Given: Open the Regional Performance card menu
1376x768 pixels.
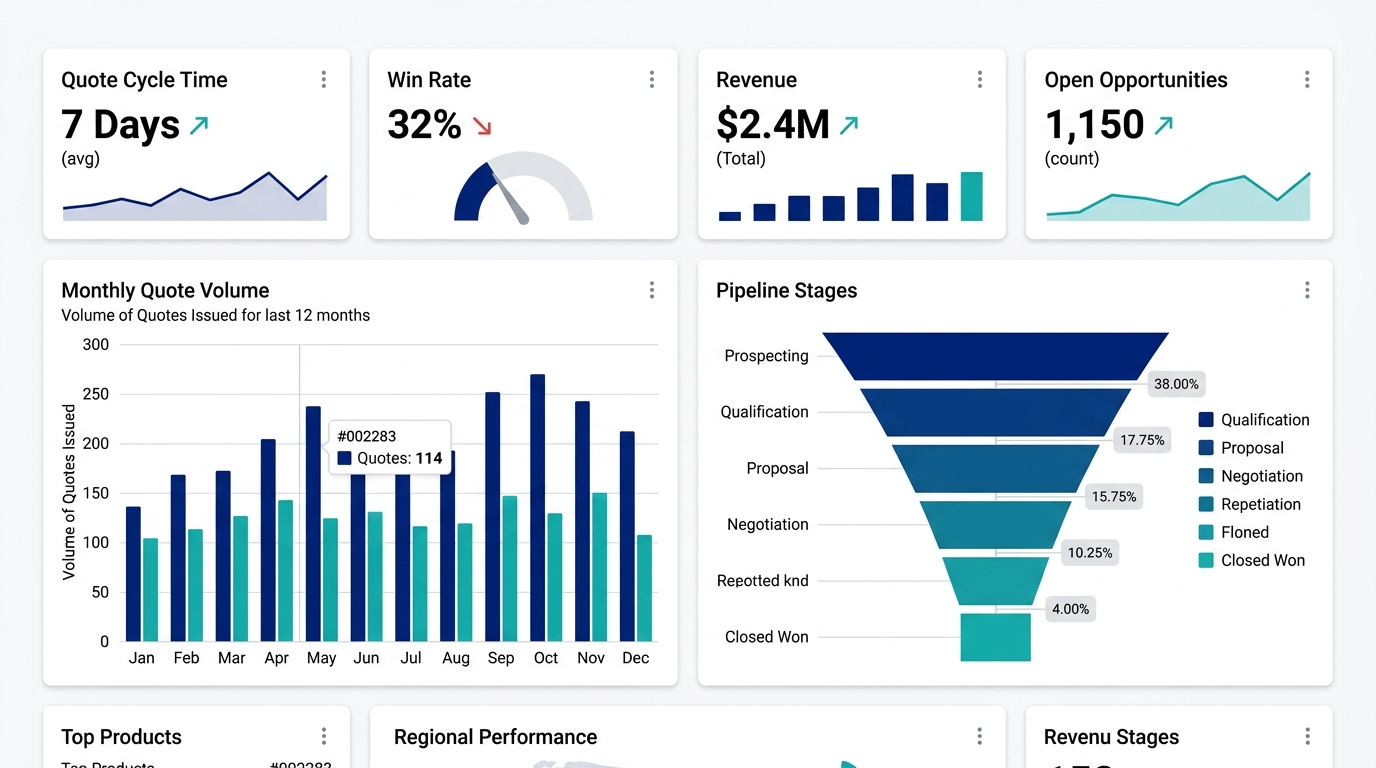Looking at the screenshot, I should pyautogui.click(x=979, y=736).
